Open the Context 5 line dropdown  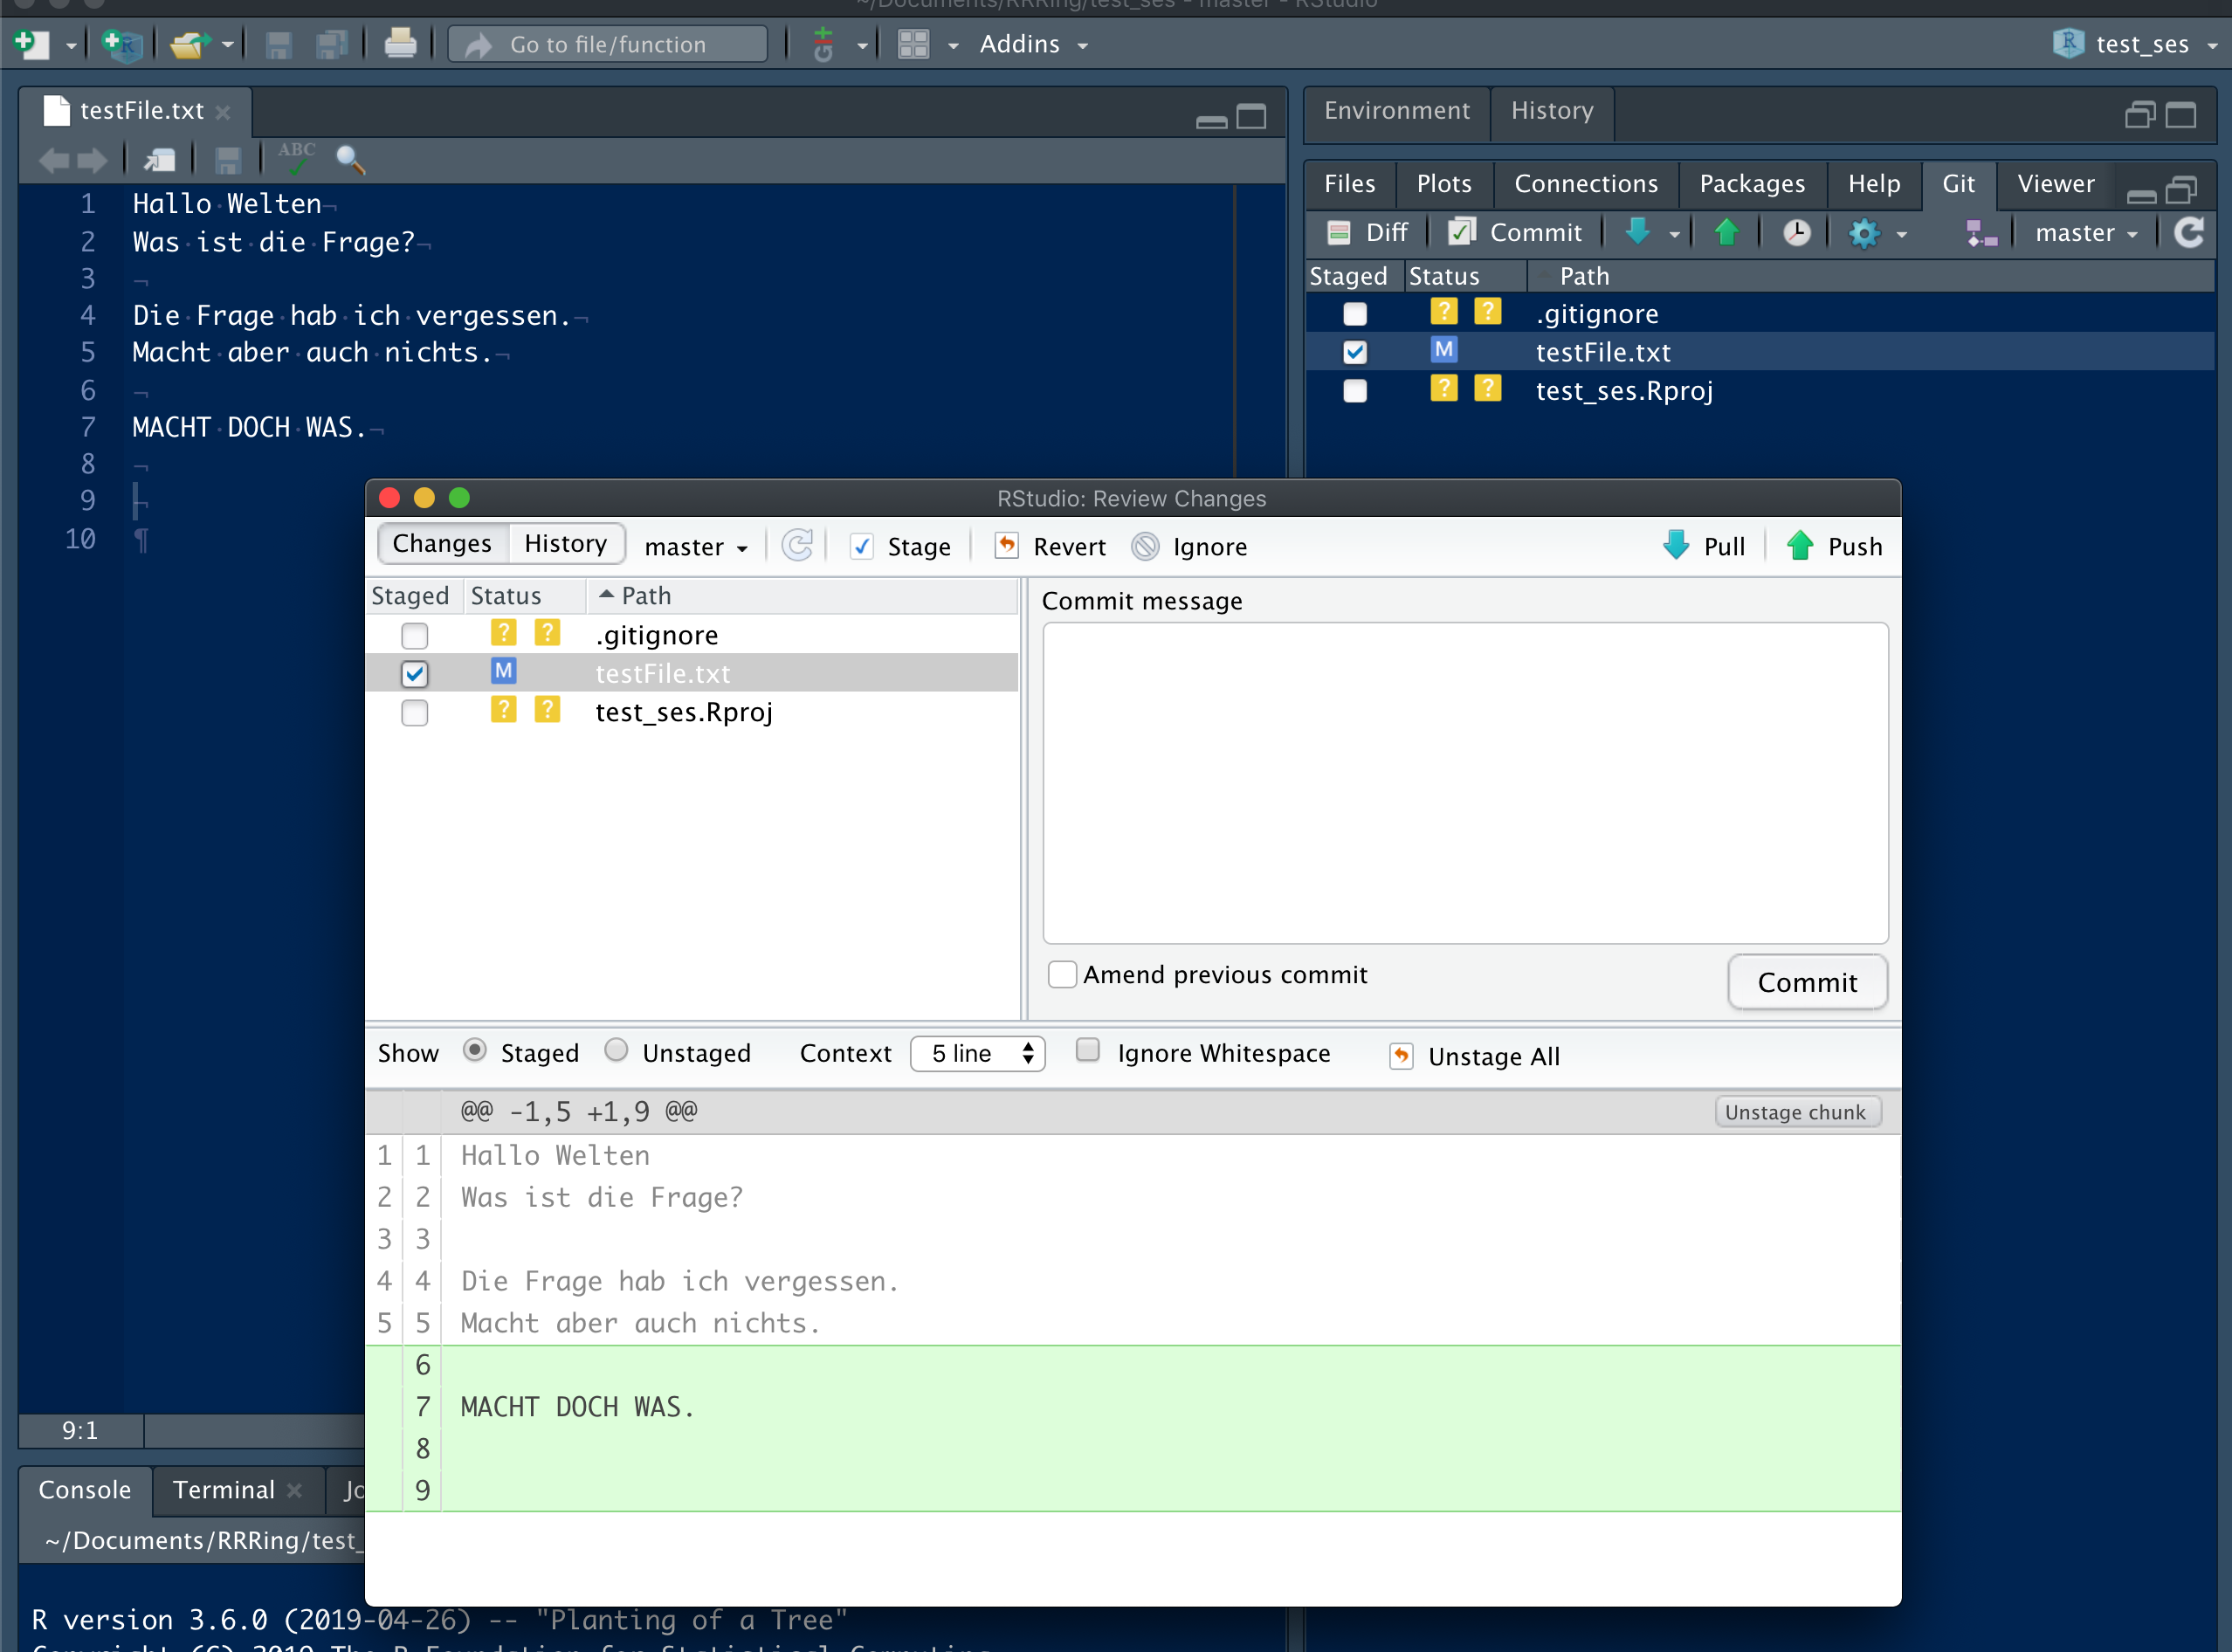click(978, 1054)
